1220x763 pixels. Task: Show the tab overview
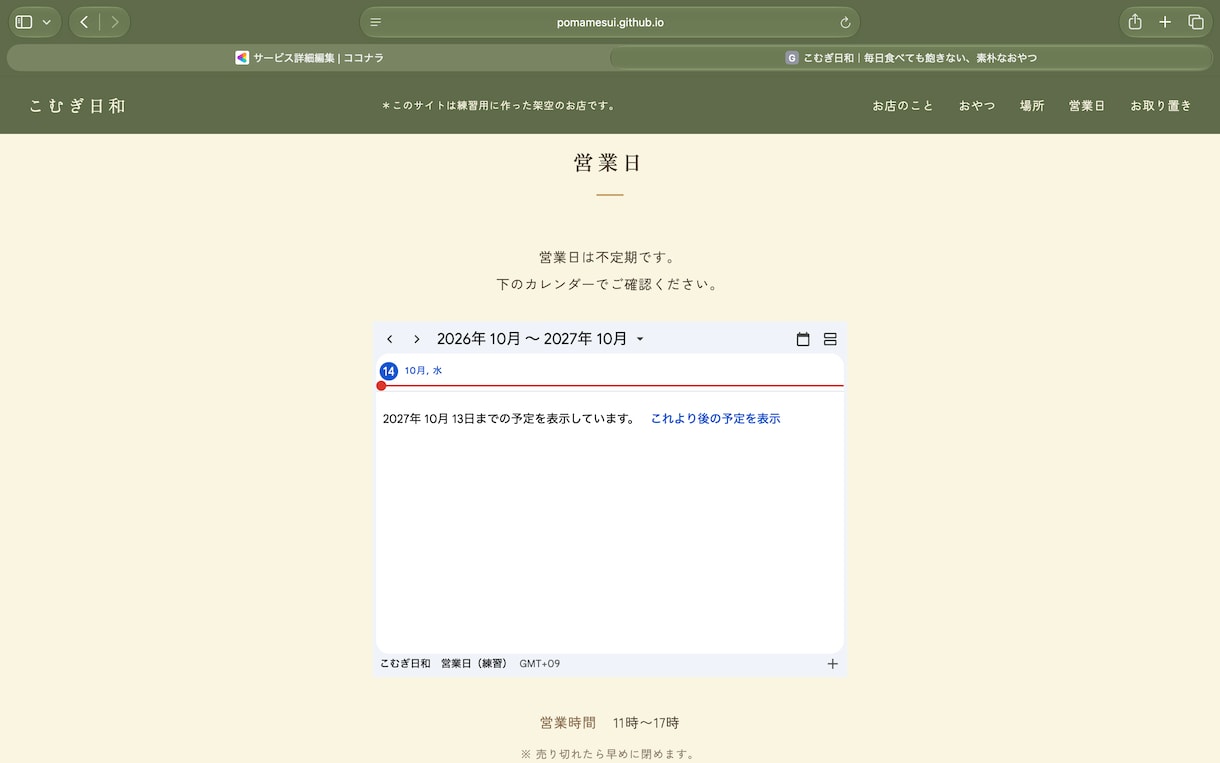1195,22
